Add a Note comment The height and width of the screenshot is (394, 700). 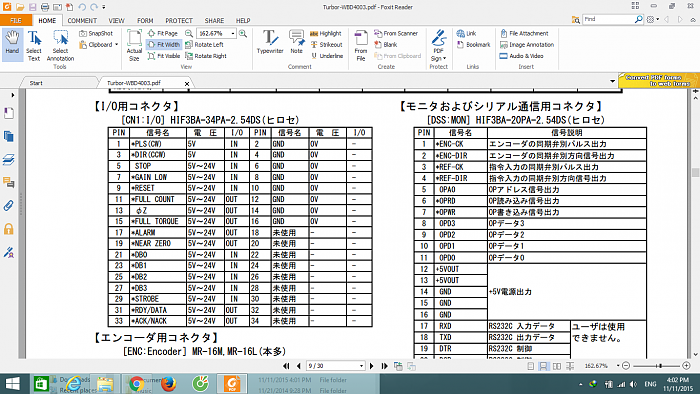coord(296,42)
